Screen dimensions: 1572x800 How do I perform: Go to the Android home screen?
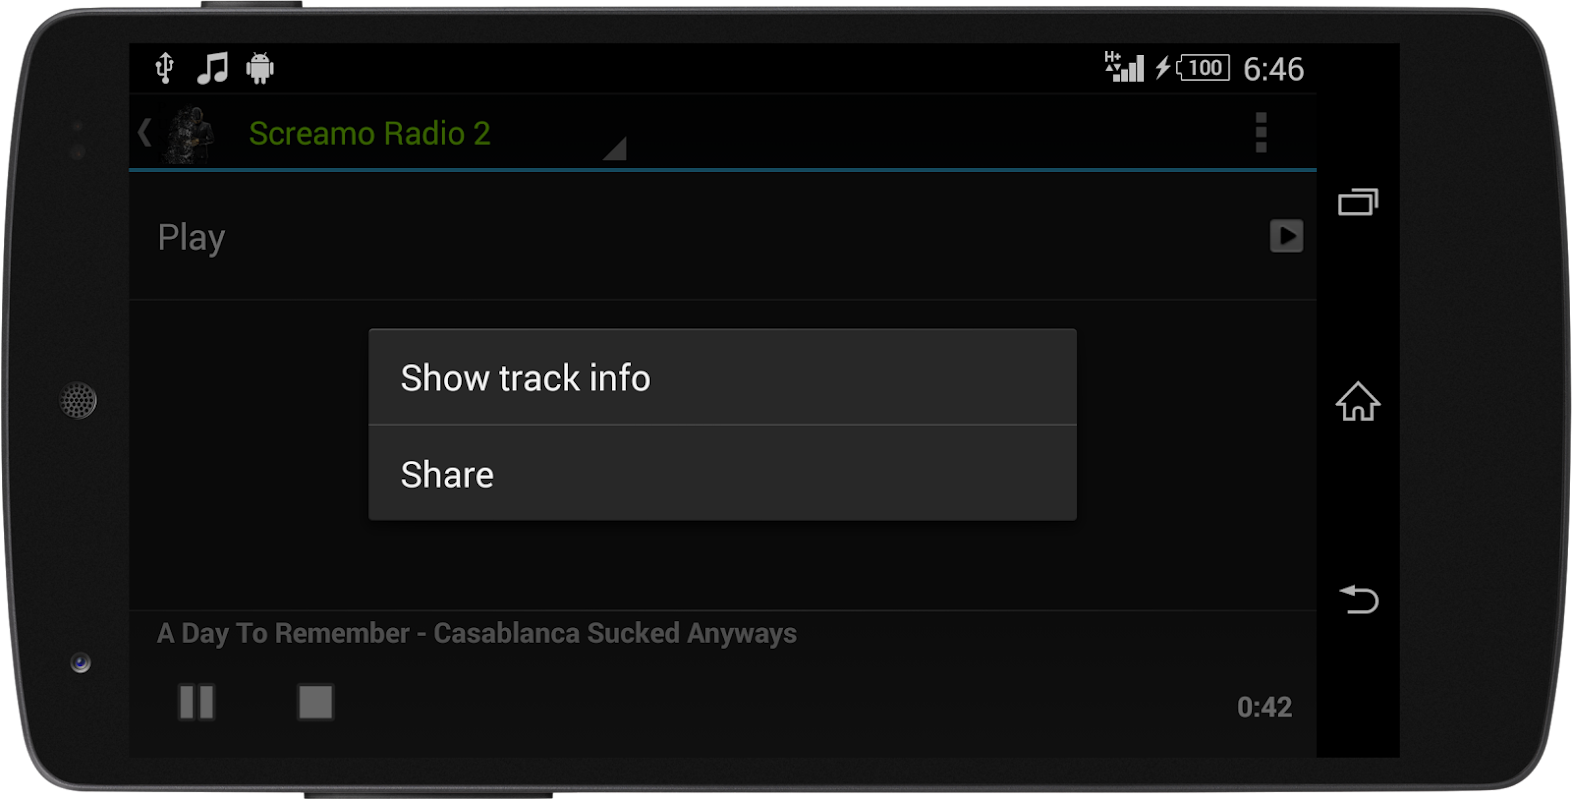click(x=1358, y=401)
